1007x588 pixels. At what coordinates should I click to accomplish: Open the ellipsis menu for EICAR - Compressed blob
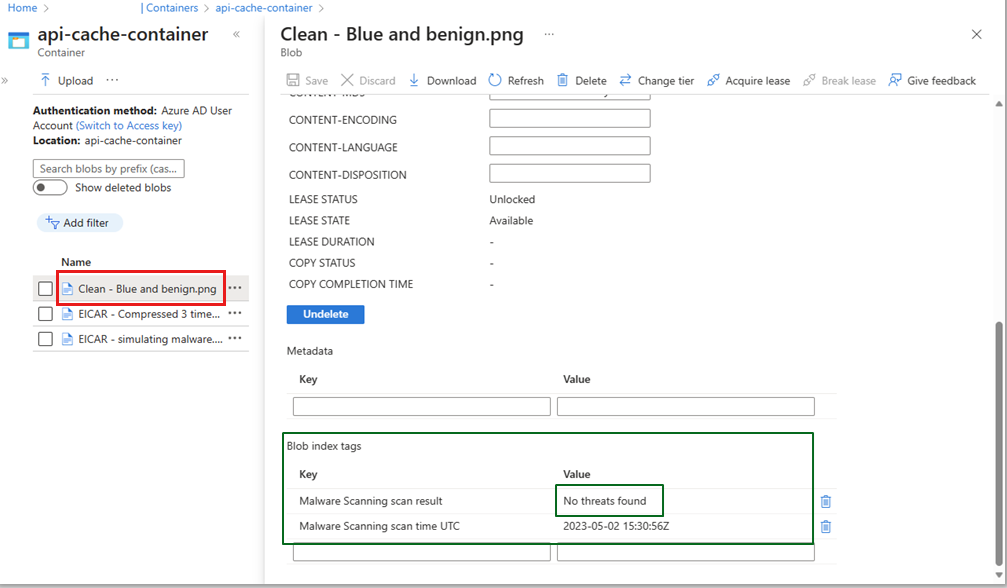(x=234, y=313)
